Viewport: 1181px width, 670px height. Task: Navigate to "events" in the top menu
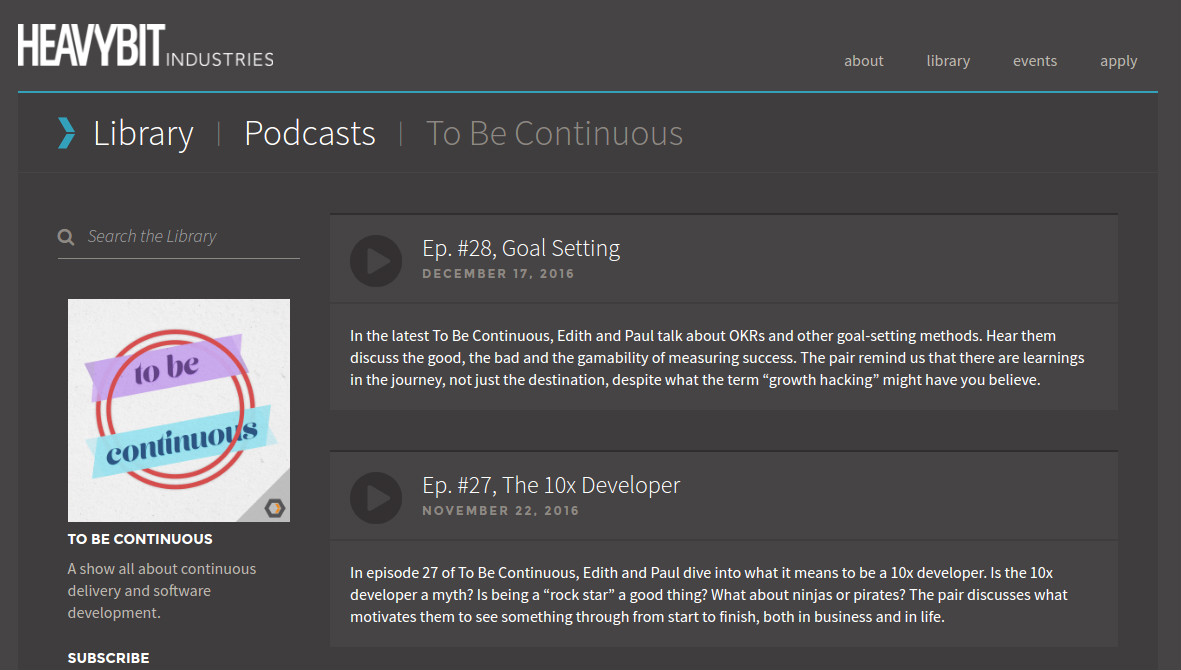pyautogui.click(x=1035, y=60)
